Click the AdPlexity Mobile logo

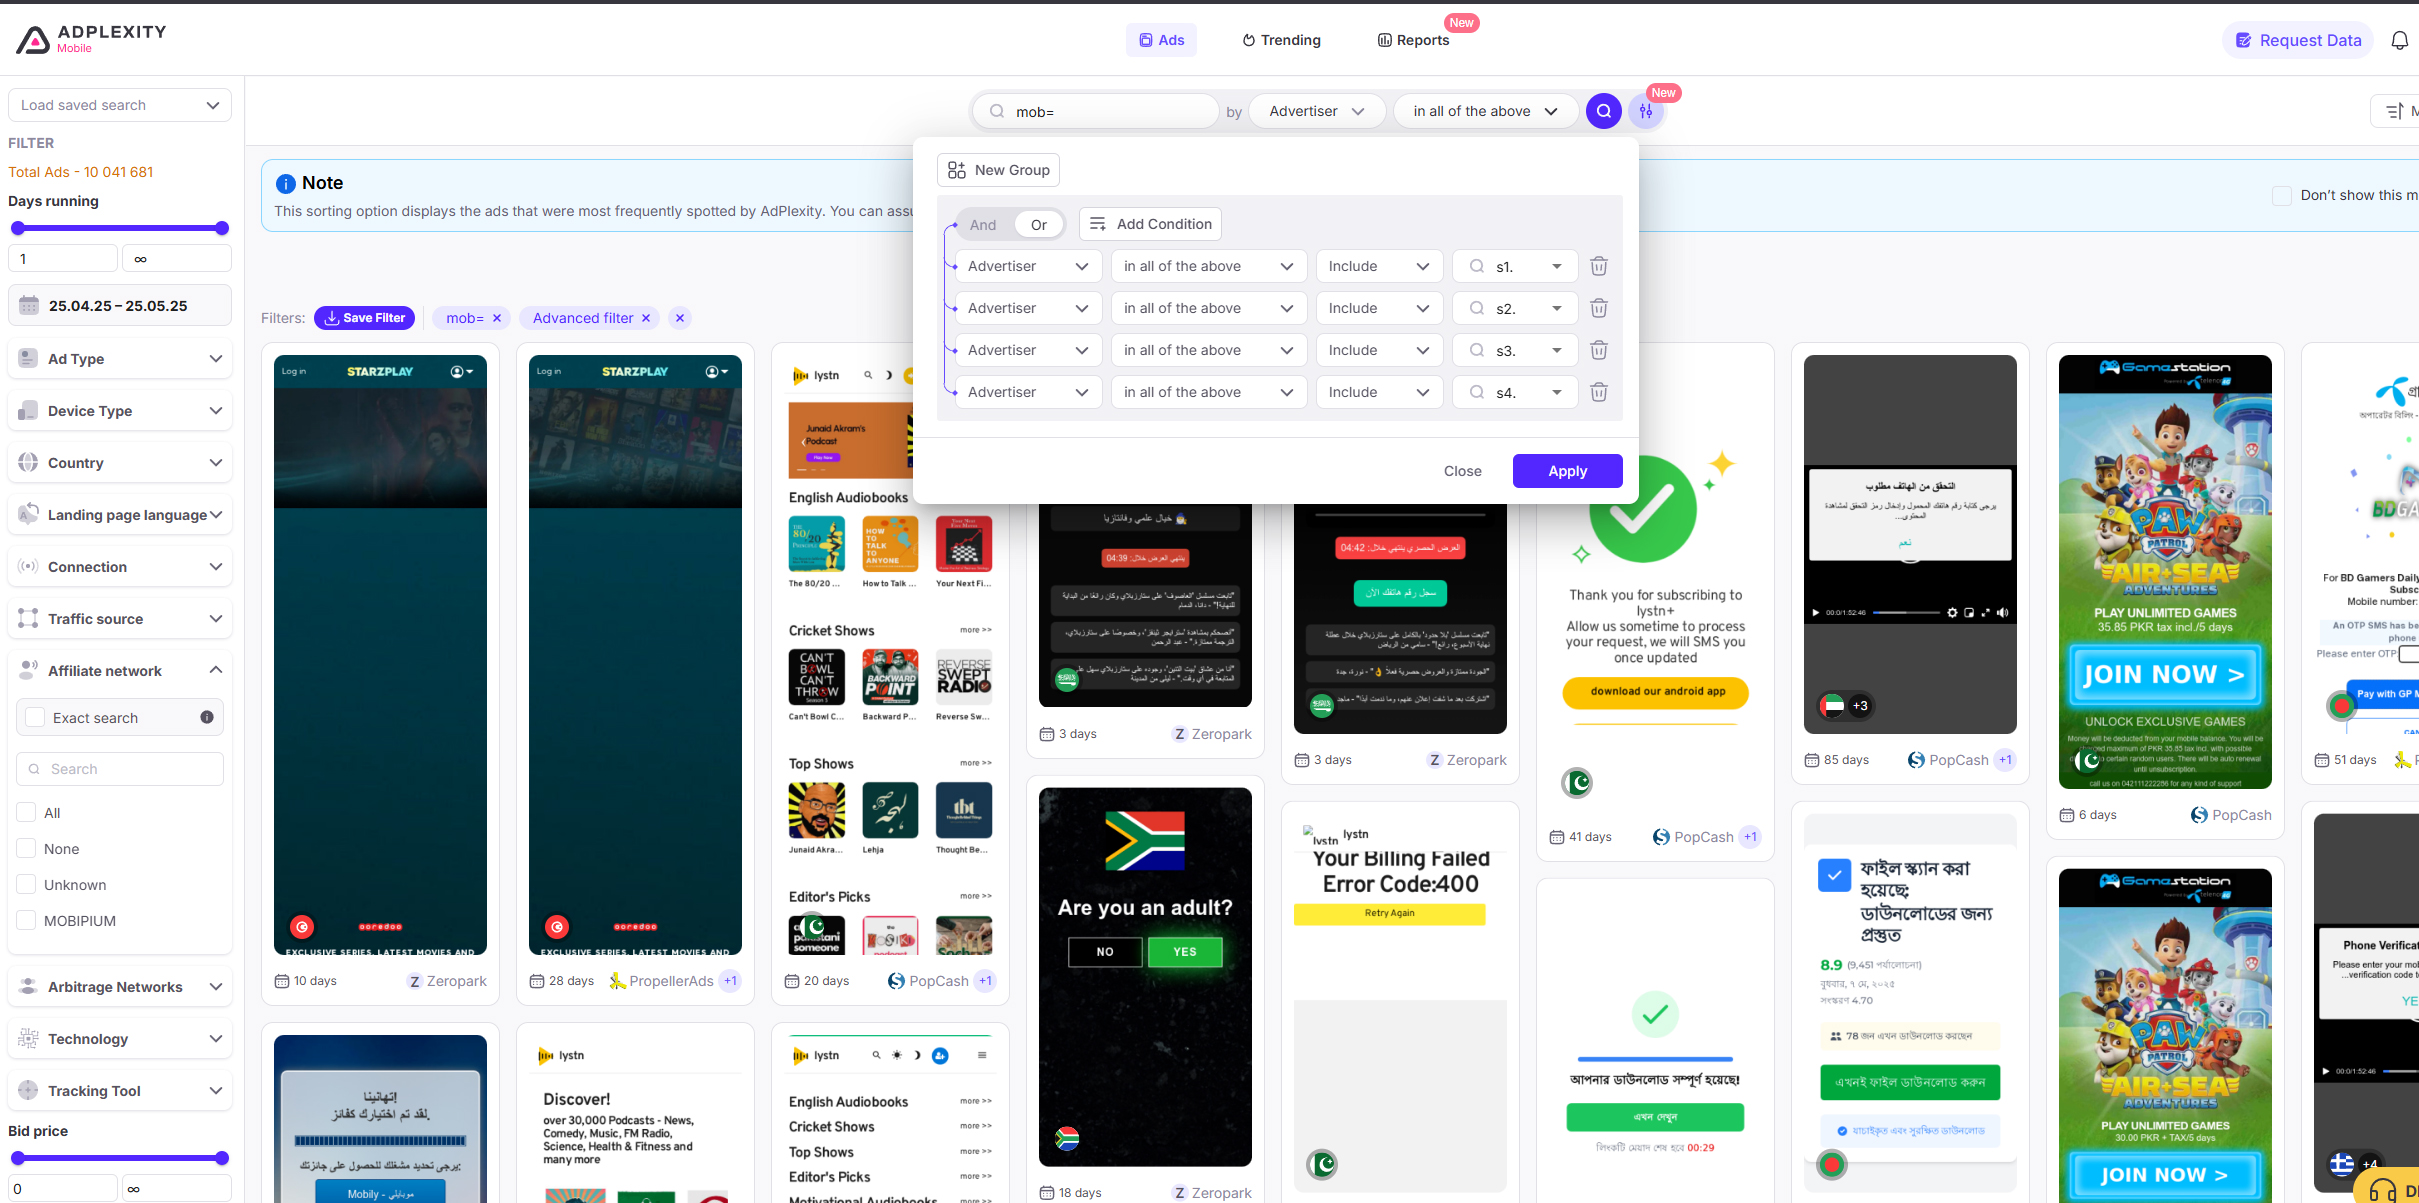coord(91,39)
